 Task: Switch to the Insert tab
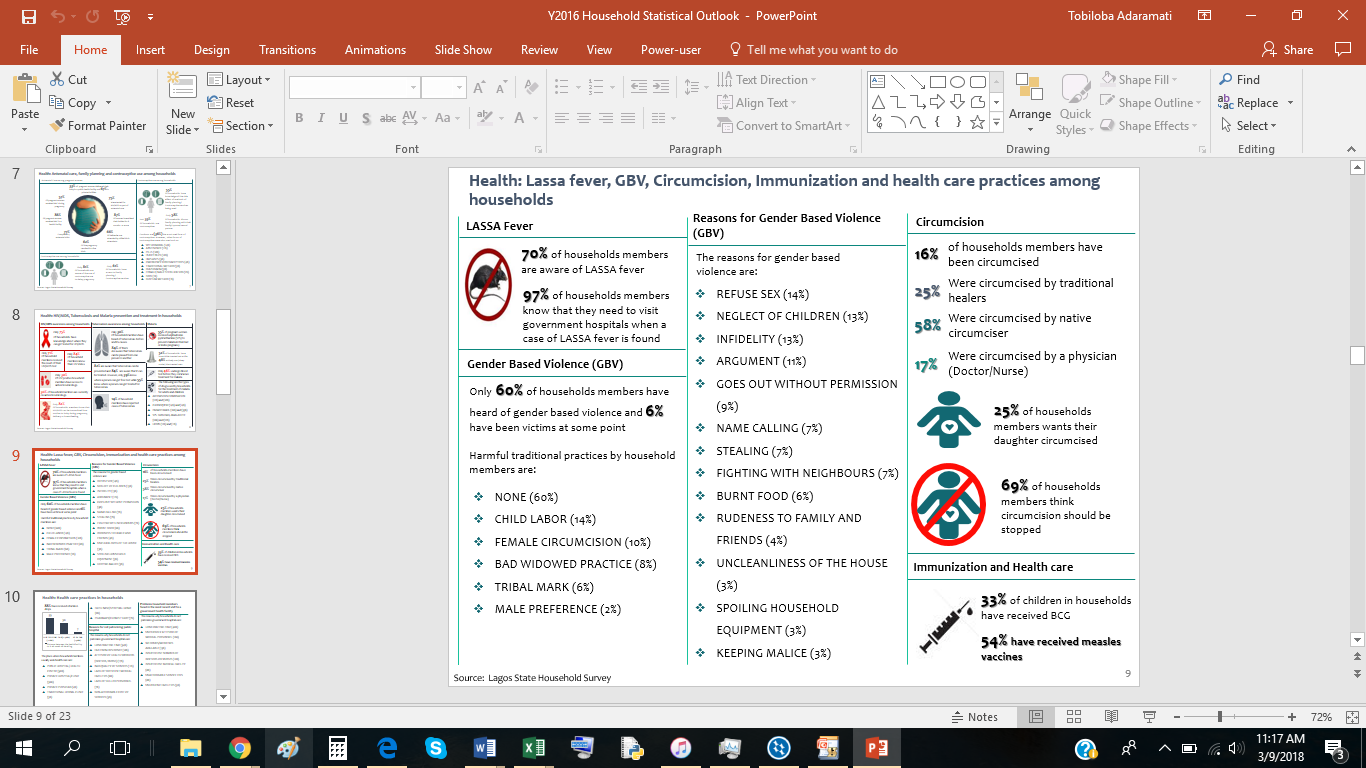point(151,50)
